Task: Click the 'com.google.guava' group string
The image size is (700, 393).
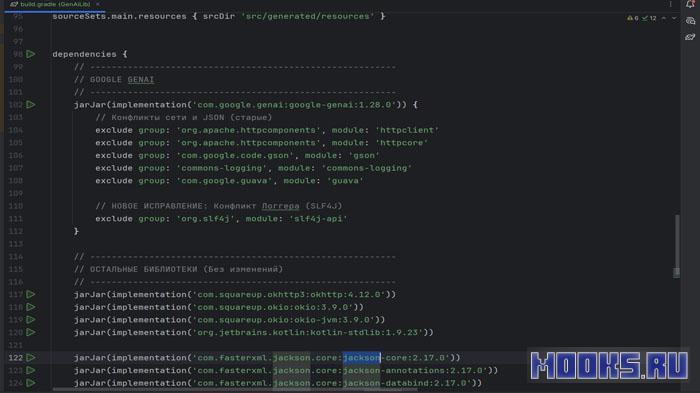Action: (x=225, y=180)
